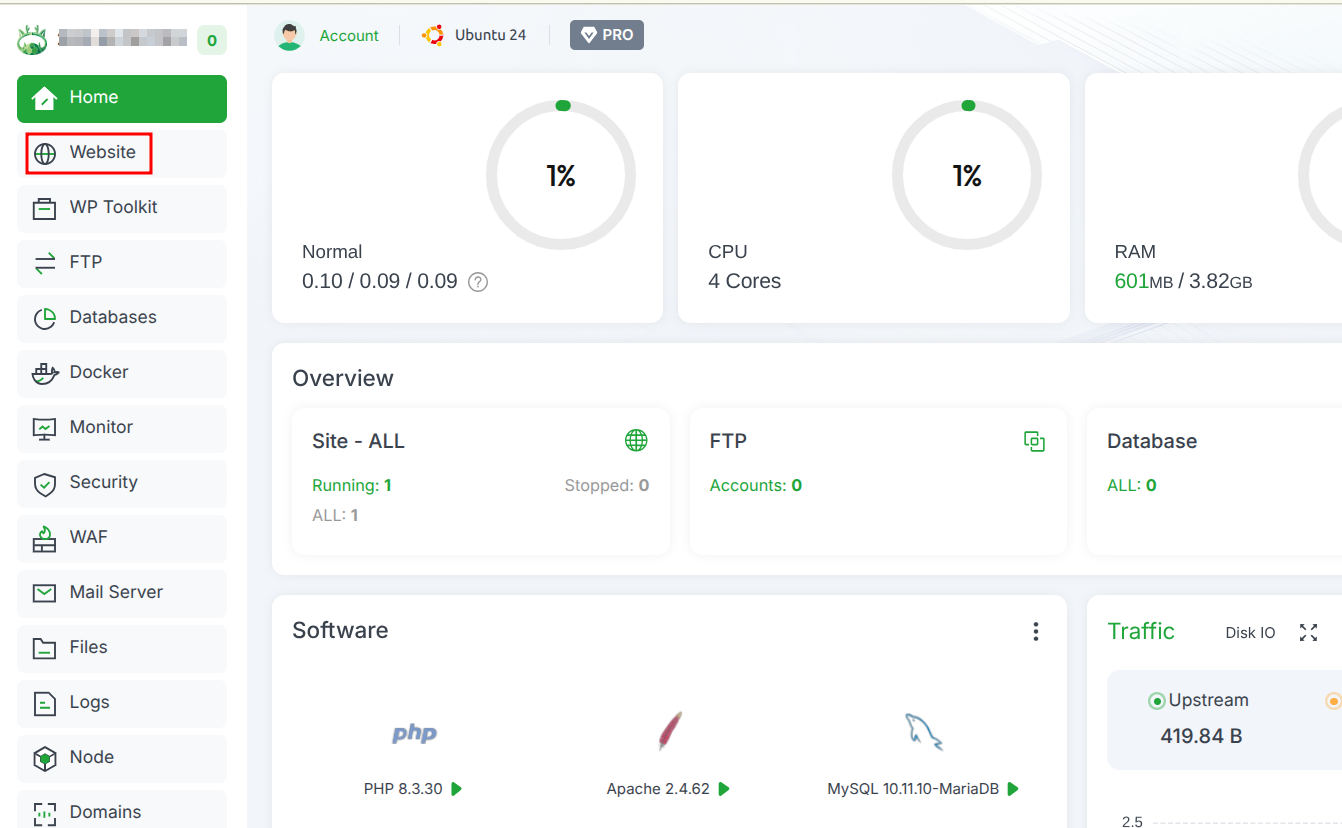The height and width of the screenshot is (828, 1342).
Task: Open FTP Accounts: 0 link
Action: click(x=756, y=486)
